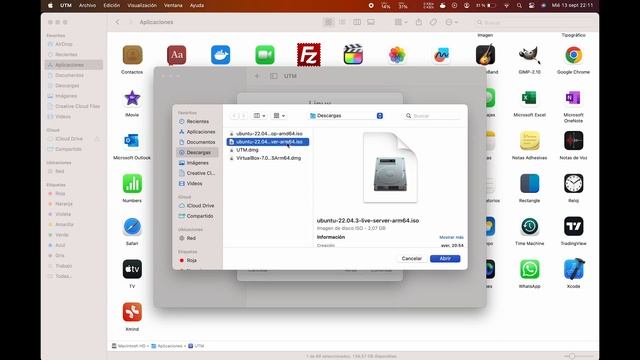Select ubuntu-22.04...op-amd64.iso file
This screenshot has height=360, width=640.
point(268,133)
